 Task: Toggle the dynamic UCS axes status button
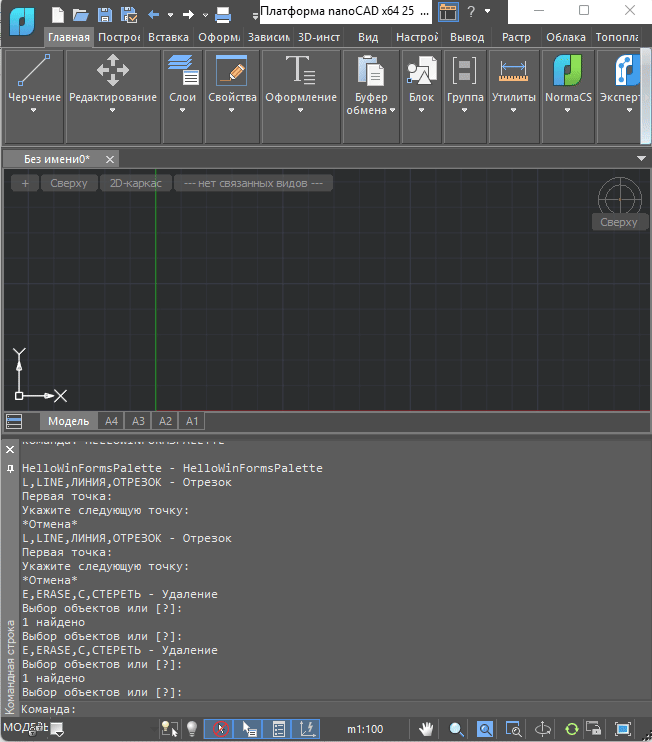click(x=308, y=729)
